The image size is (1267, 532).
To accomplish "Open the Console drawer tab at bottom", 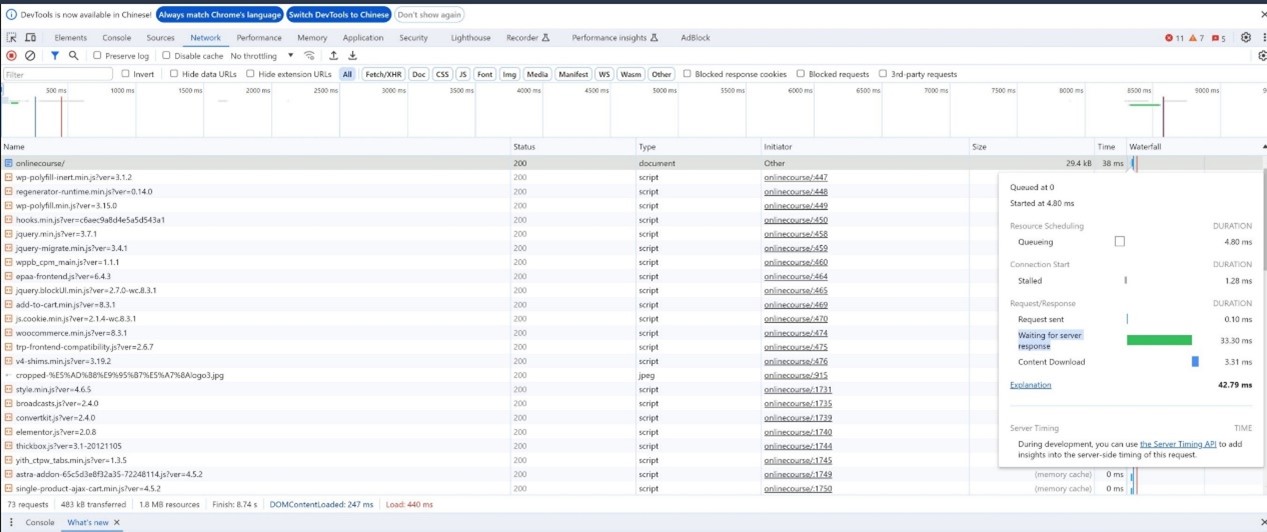I will (40, 523).
